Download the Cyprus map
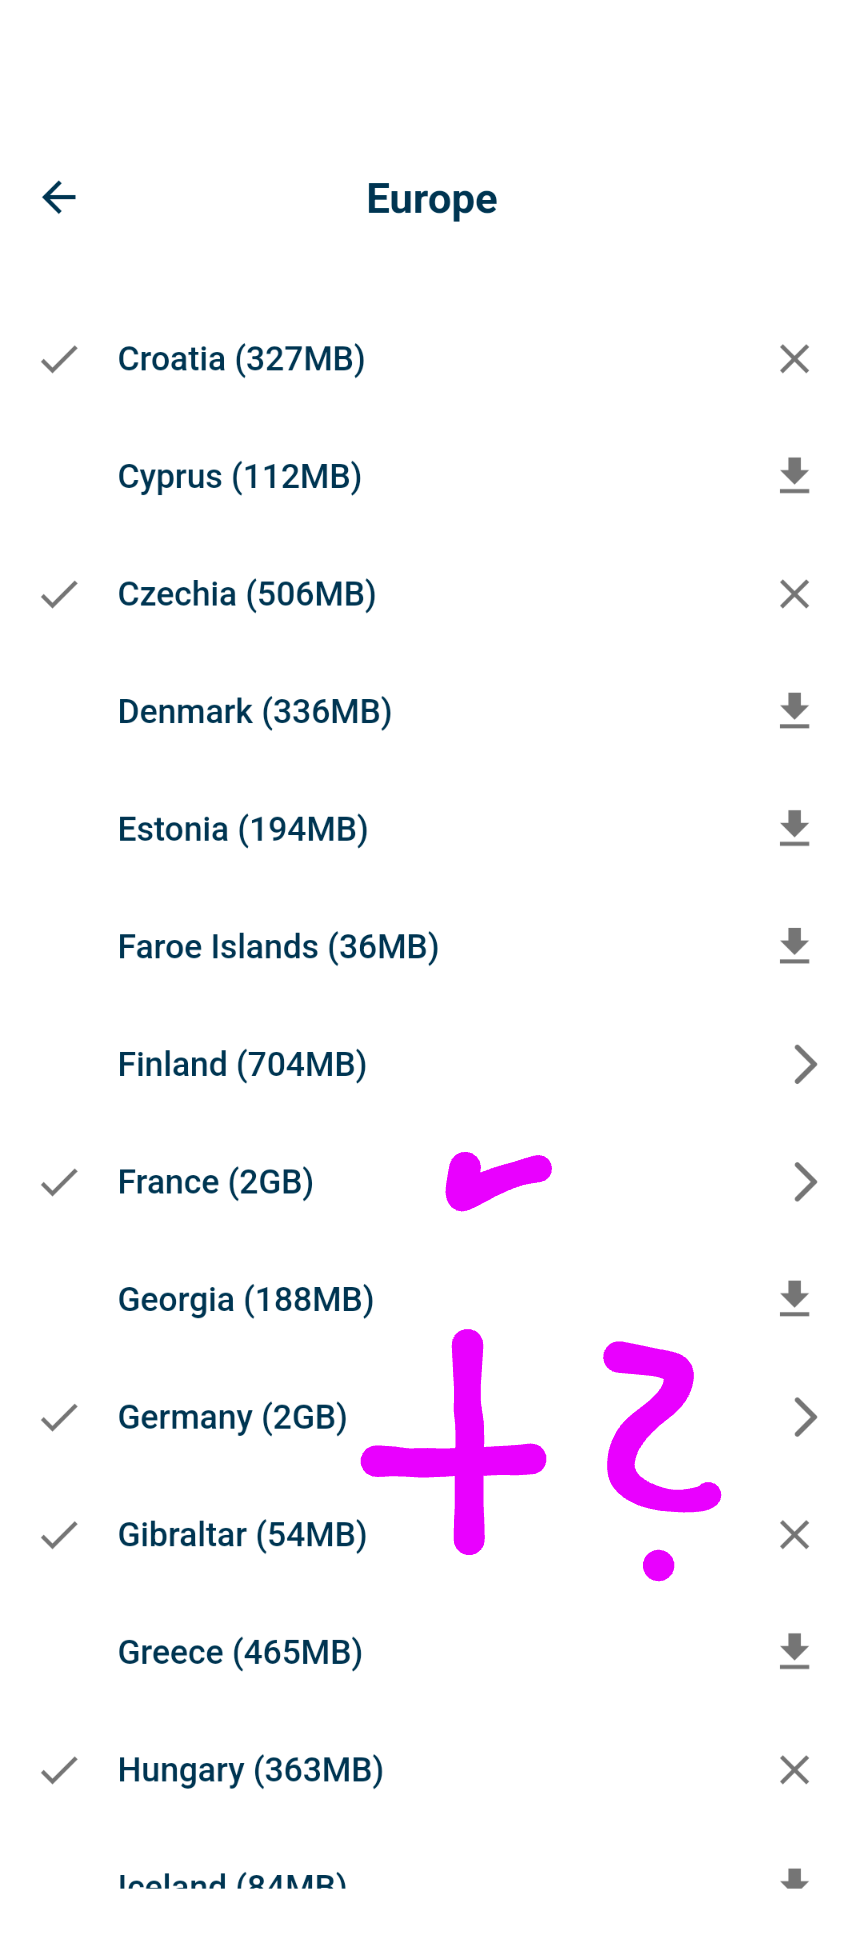864x1939 pixels. click(794, 476)
